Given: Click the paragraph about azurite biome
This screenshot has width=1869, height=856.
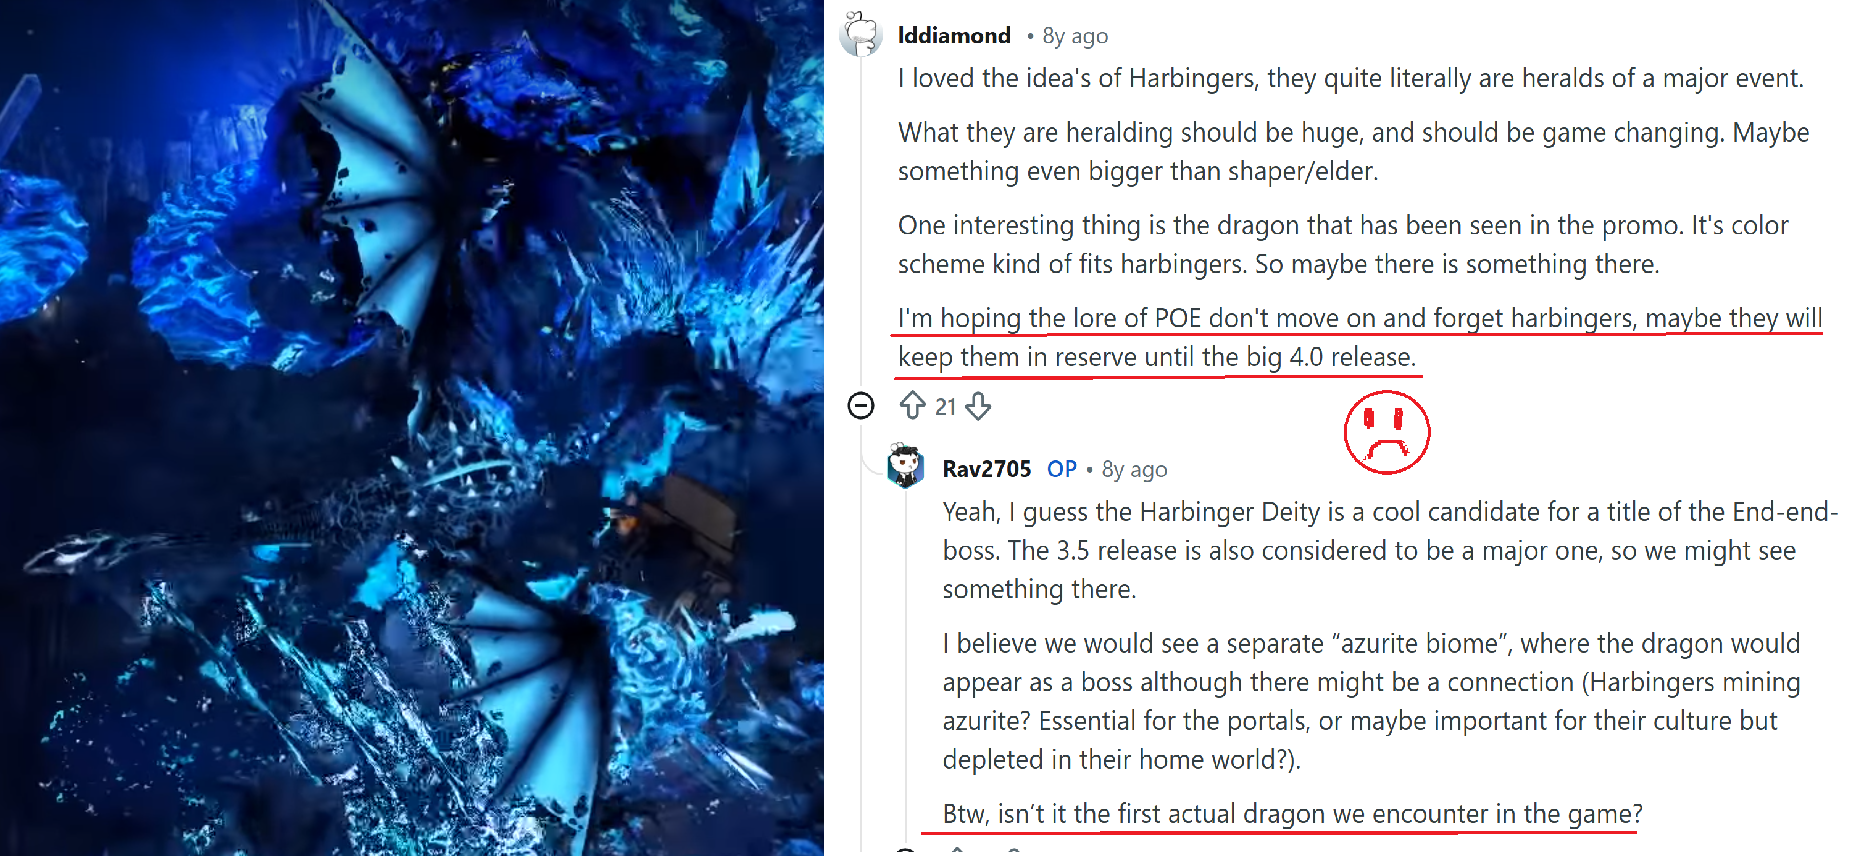Looking at the screenshot, I should click(1371, 701).
